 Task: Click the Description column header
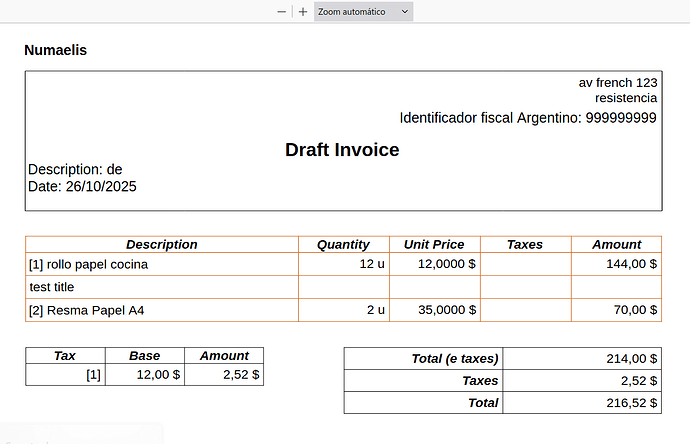161,244
